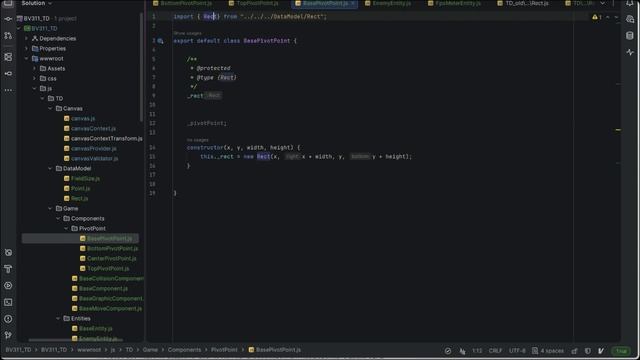
Task: Open the Git tool window icon
Action: [x=8, y=336]
